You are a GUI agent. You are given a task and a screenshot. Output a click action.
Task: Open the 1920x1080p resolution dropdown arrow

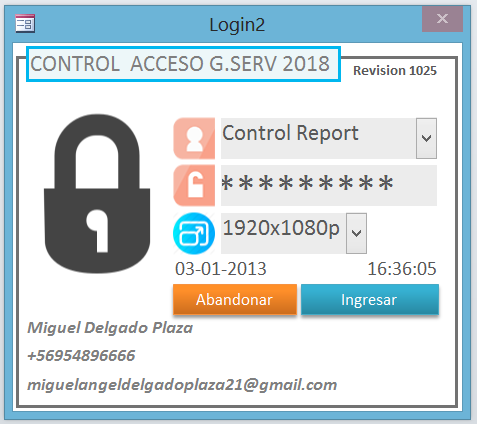pyautogui.click(x=356, y=233)
